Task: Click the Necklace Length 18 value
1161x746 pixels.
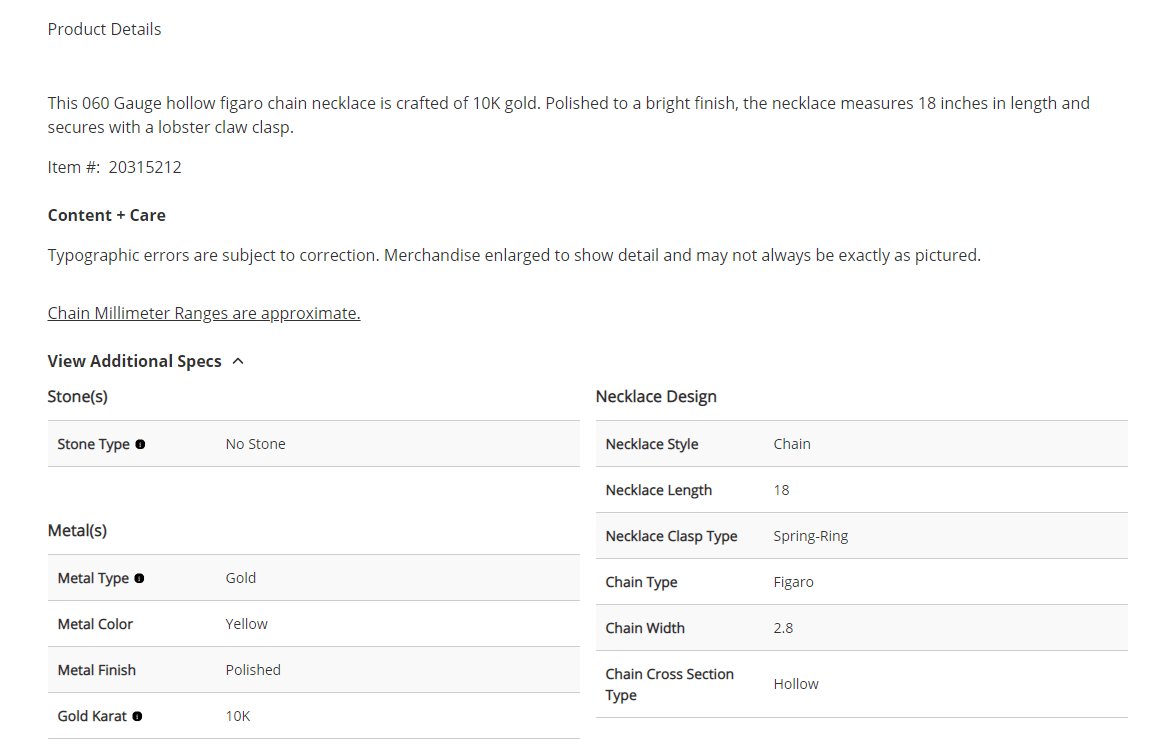Action: pyautogui.click(x=781, y=490)
